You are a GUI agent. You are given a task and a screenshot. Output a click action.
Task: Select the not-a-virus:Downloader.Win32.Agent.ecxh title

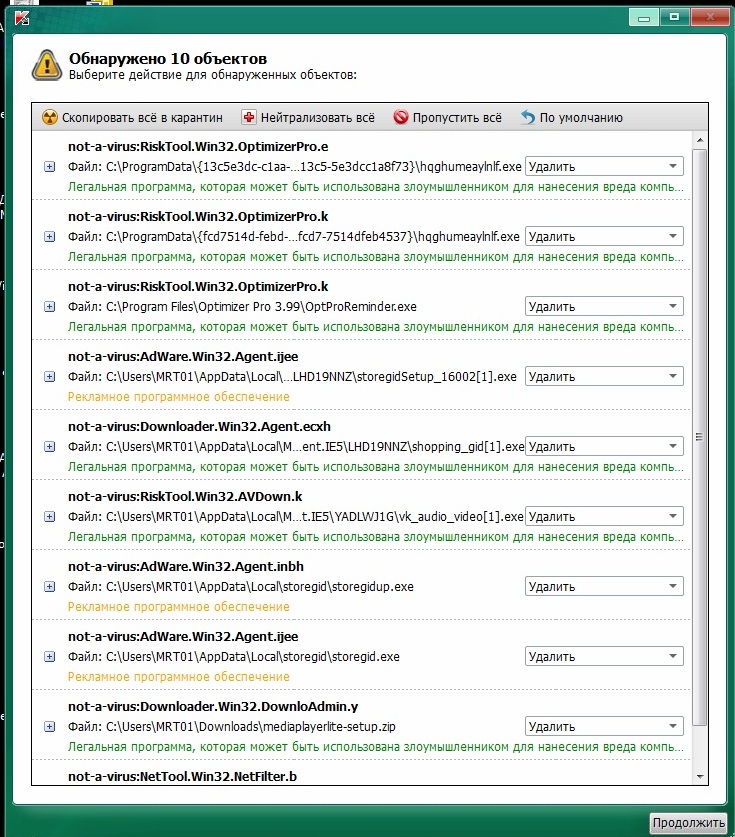199,427
